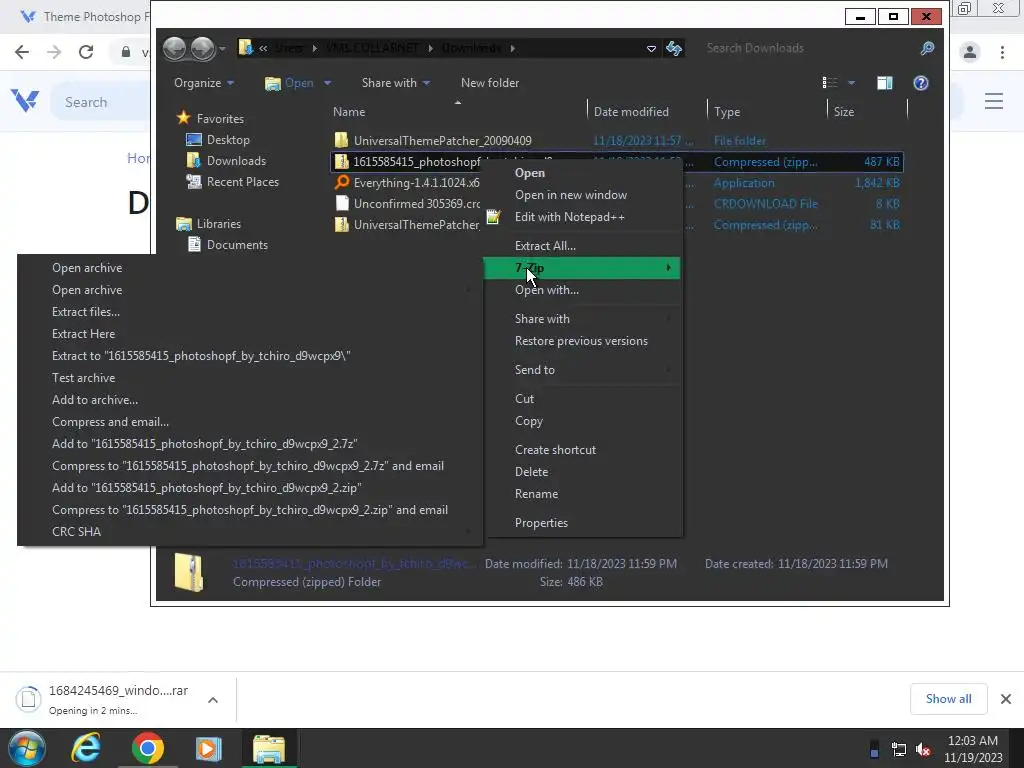Viewport: 1024px width, 768px height.
Task: Click the Favorites star heading
Action: 219,119
